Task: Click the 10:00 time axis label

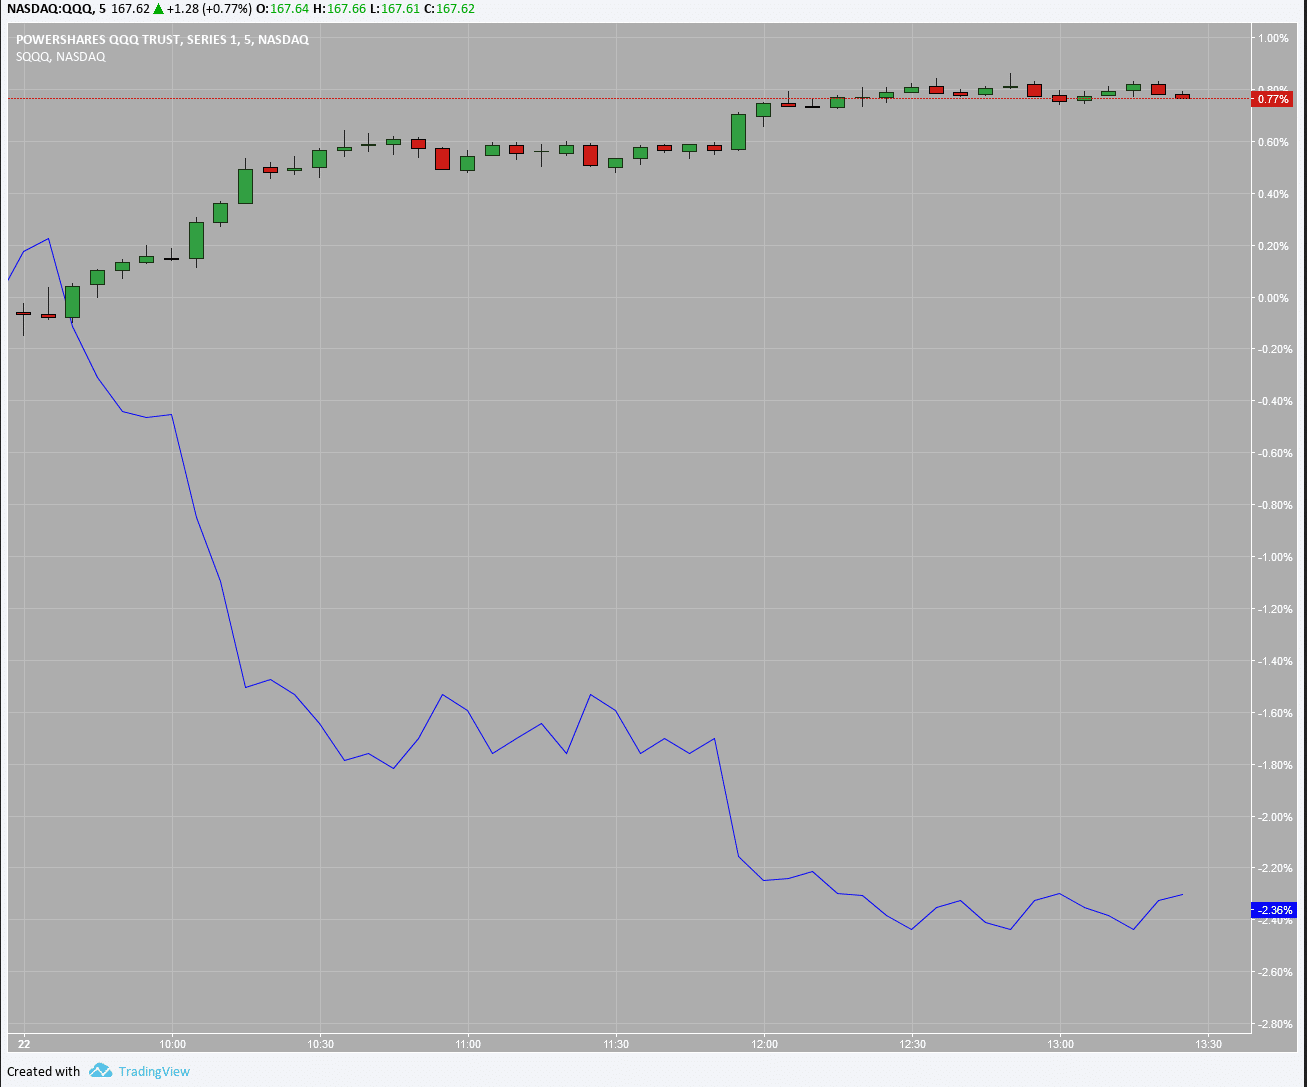Action: (173, 1044)
